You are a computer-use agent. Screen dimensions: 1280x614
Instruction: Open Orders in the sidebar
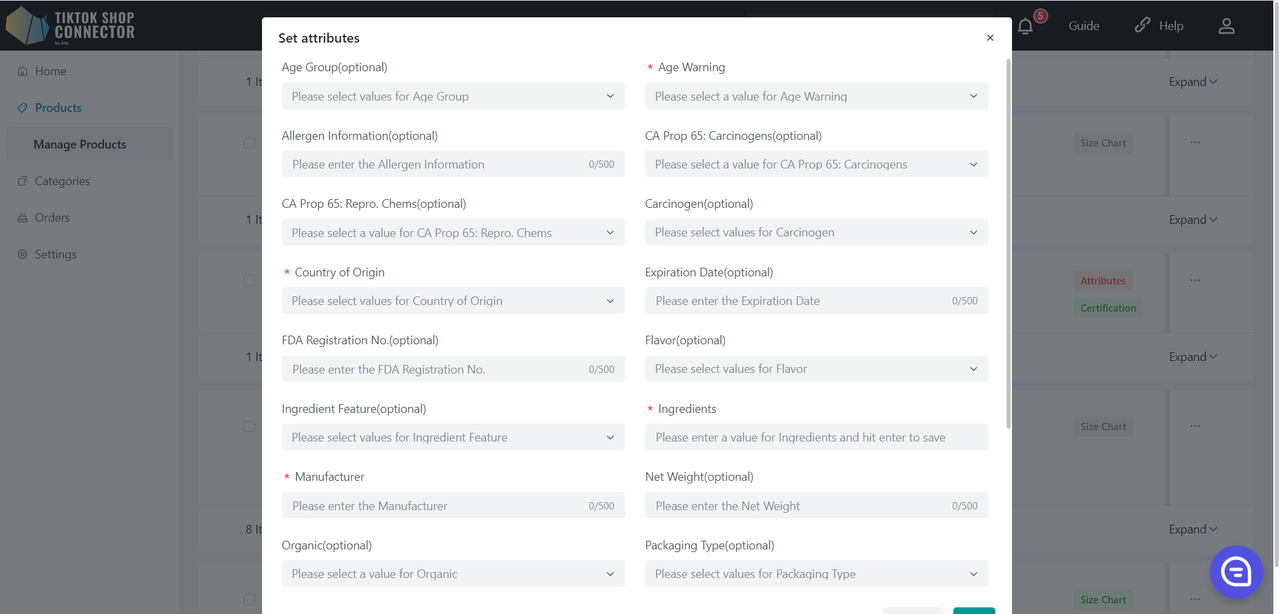click(52, 218)
